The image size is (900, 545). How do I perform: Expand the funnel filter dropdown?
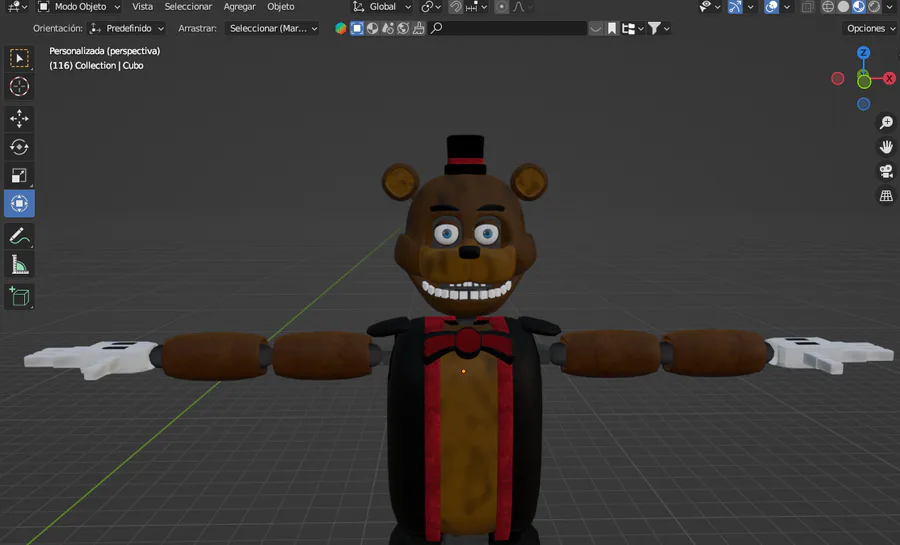pos(658,28)
